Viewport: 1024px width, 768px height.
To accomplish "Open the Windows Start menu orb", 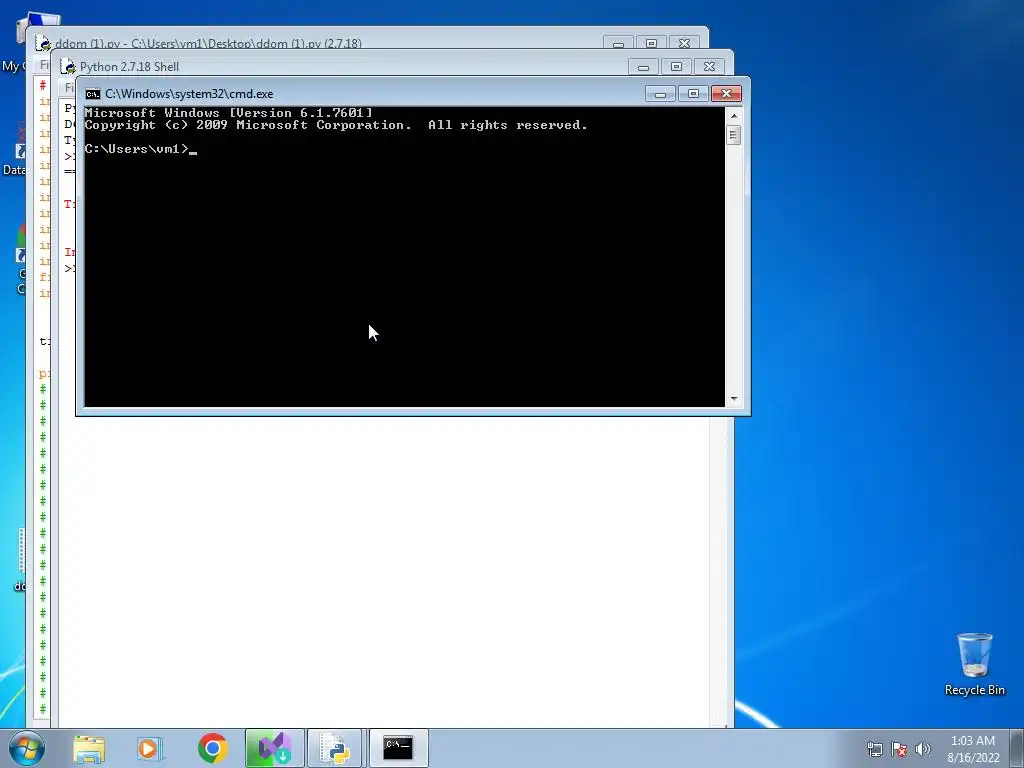I will click(27, 748).
